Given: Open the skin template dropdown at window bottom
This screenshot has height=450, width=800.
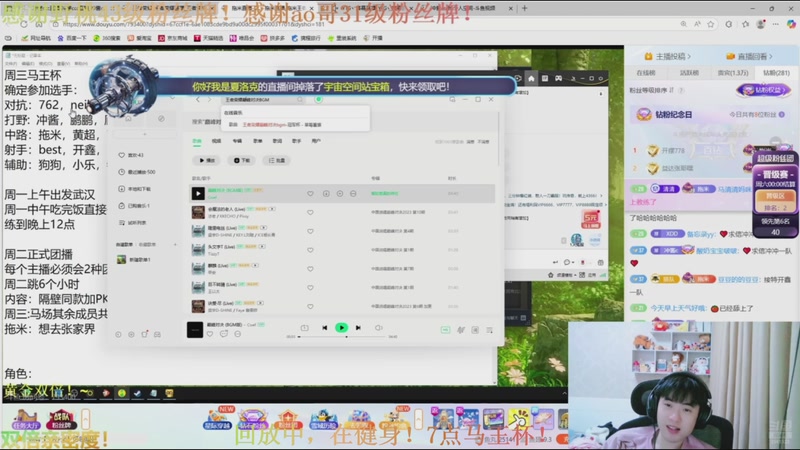Looking at the screenshot, I should tap(565, 275).
